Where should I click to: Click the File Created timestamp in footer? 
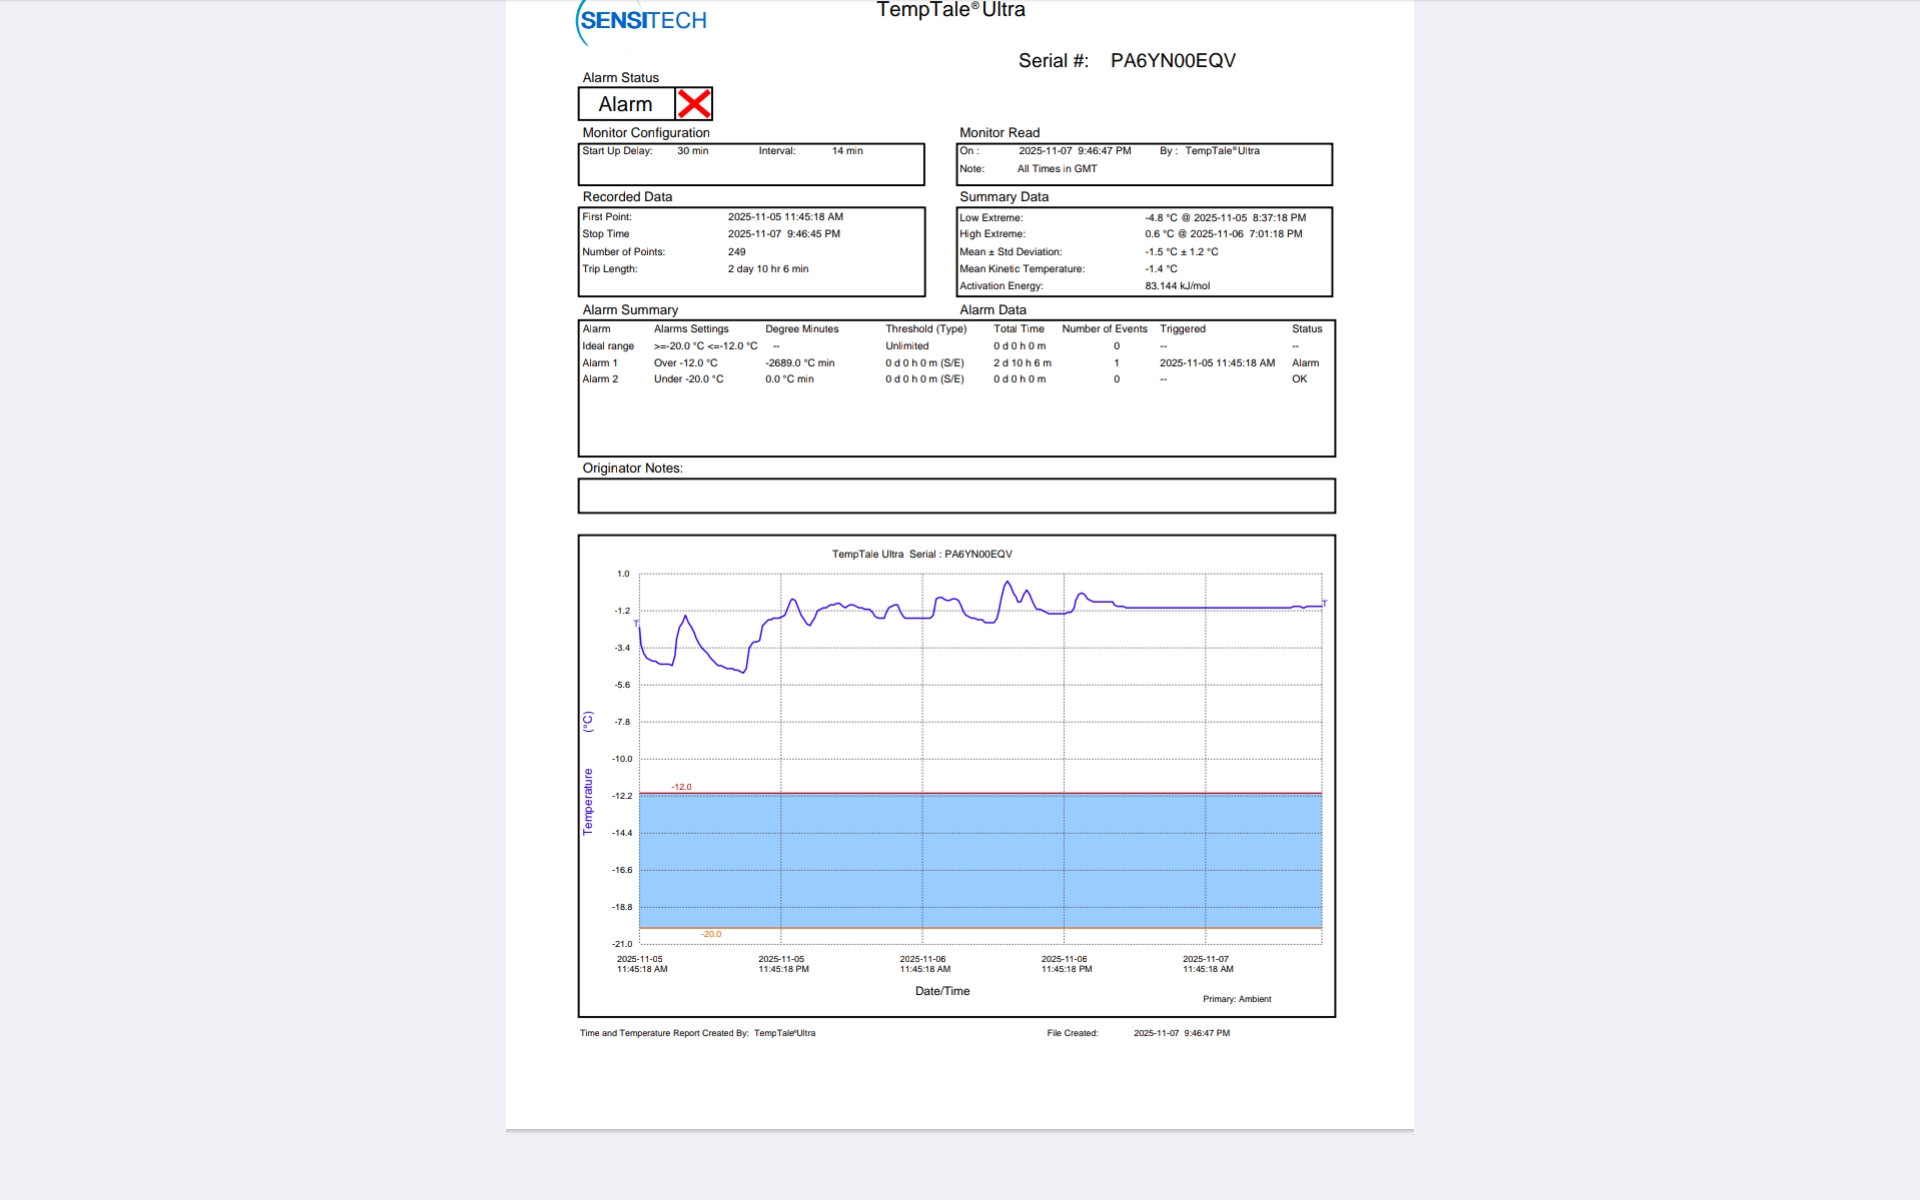(1181, 1033)
